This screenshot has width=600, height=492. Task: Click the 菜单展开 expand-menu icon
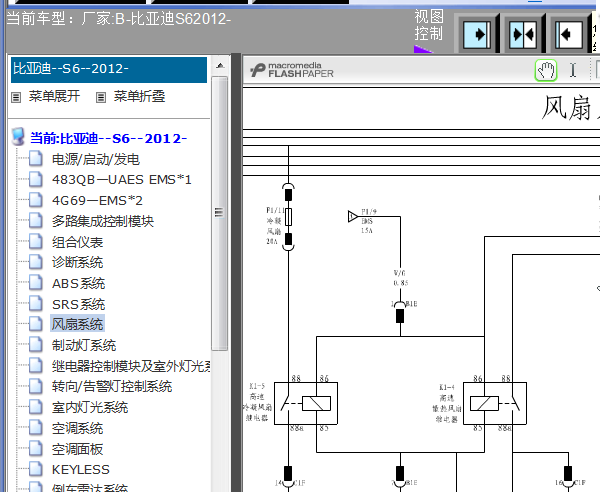point(16,97)
